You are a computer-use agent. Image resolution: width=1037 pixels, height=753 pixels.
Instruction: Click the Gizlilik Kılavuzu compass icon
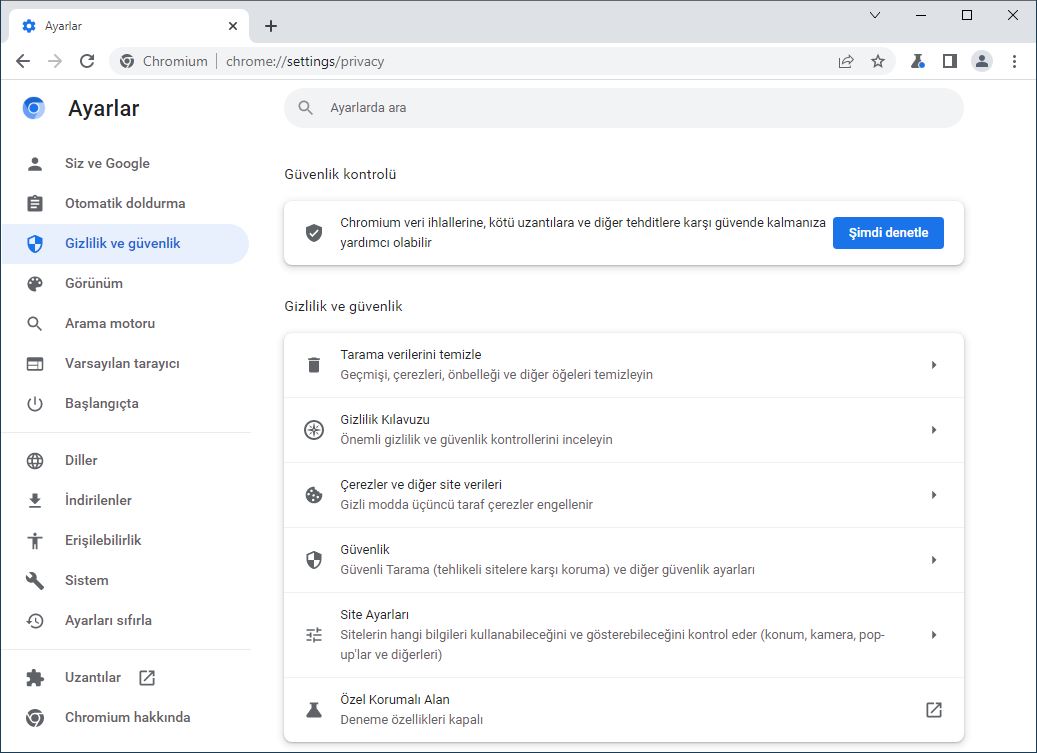pos(313,430)
